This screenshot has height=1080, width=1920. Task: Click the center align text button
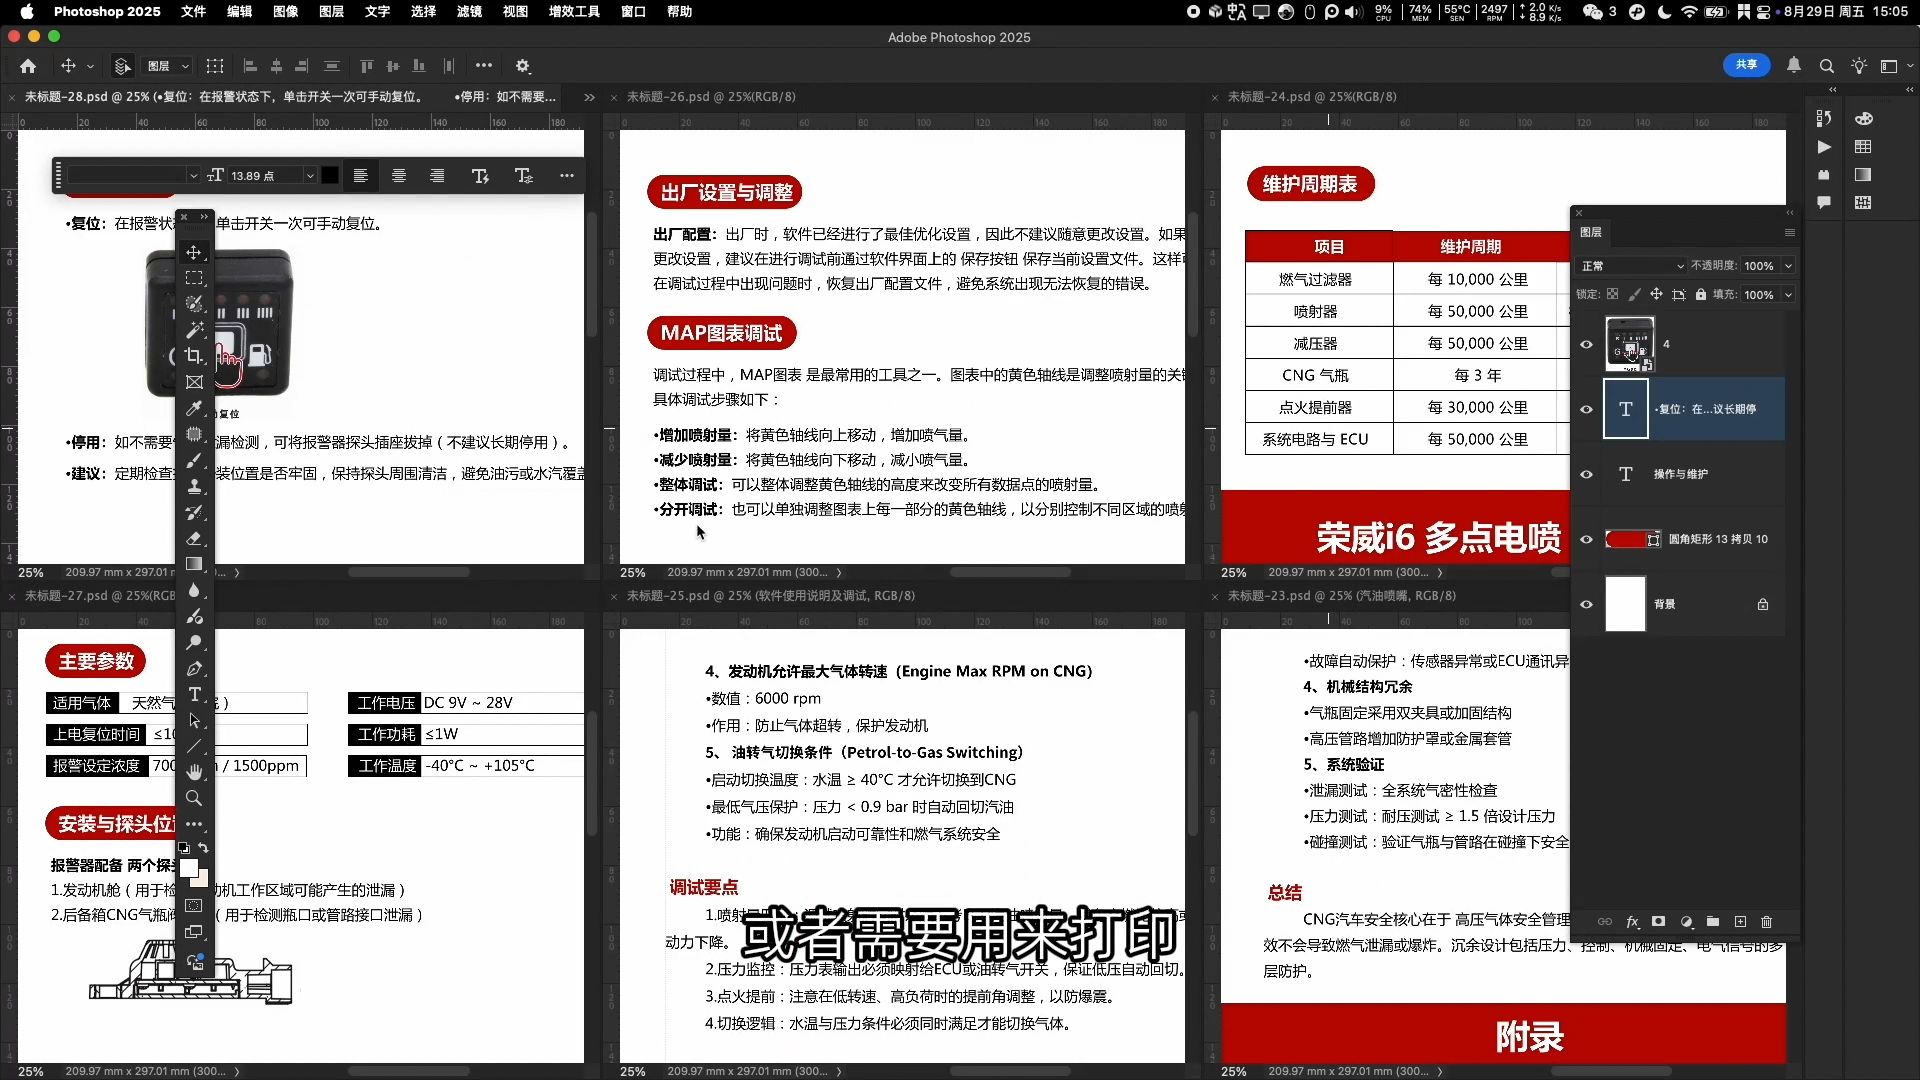tap(399, 176)
